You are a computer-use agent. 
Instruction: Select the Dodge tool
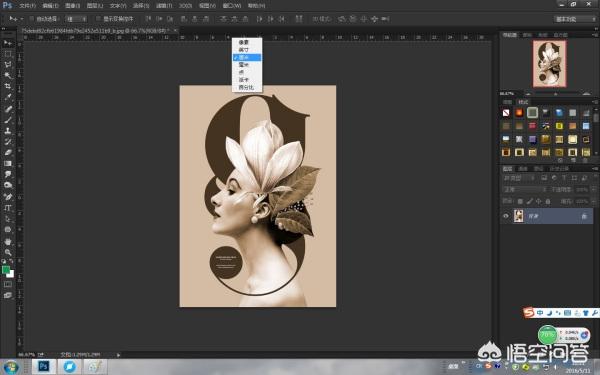click(x=8, y=185)
